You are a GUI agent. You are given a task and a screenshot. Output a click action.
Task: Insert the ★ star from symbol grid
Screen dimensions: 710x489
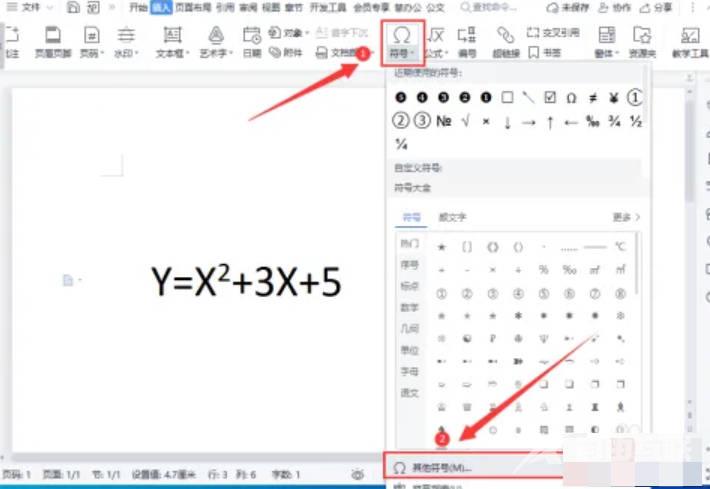click(x=441, y=247)
